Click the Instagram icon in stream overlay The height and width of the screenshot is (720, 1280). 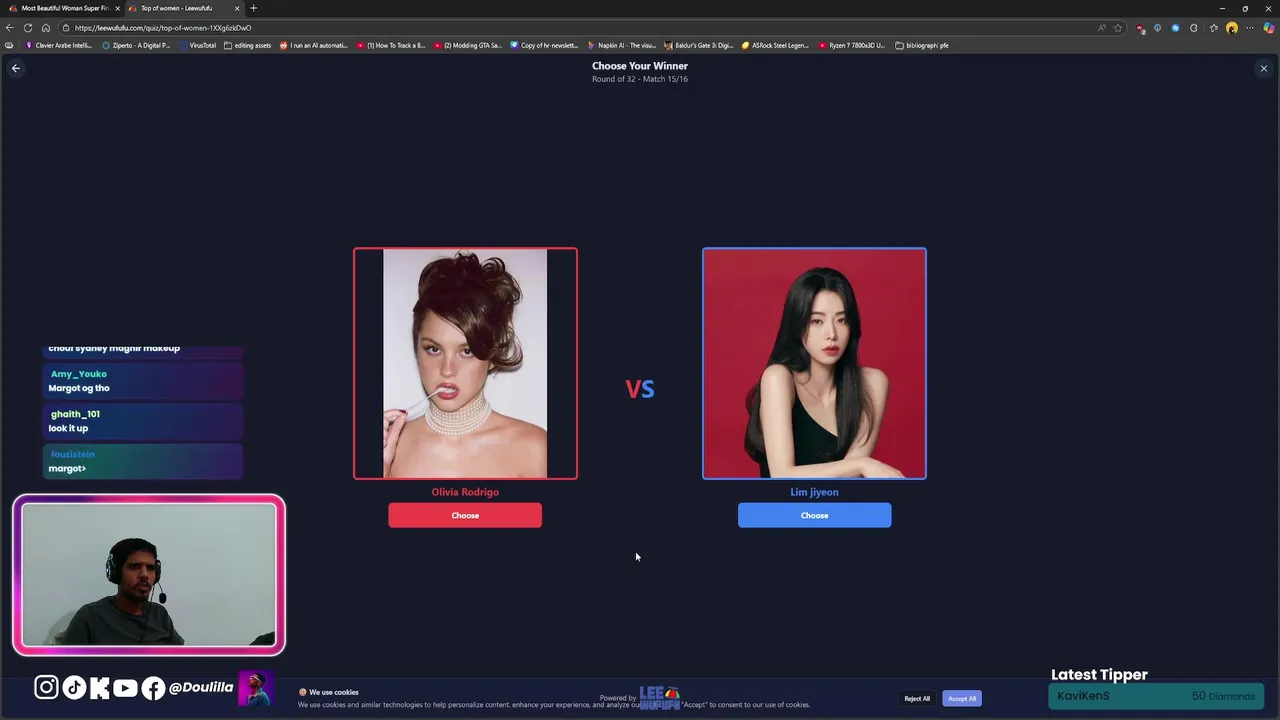tap(46, 687)
